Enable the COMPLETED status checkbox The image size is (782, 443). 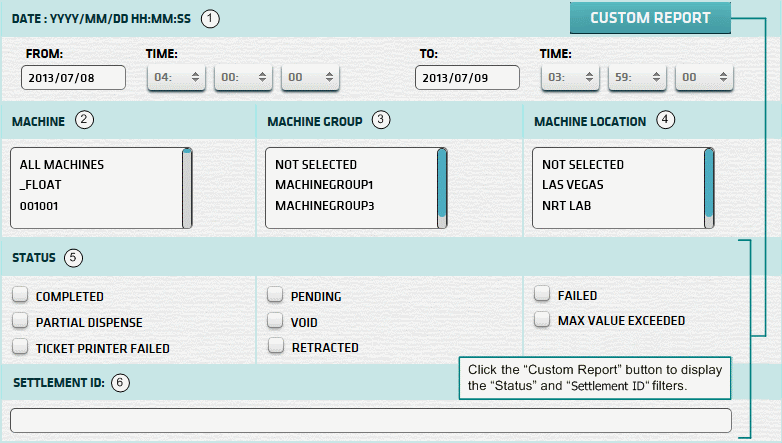(20, 296)
